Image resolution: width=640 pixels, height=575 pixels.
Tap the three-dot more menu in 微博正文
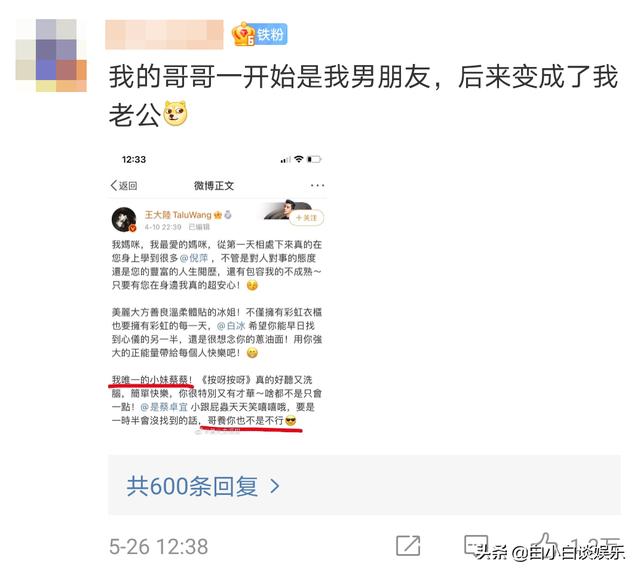317,185
